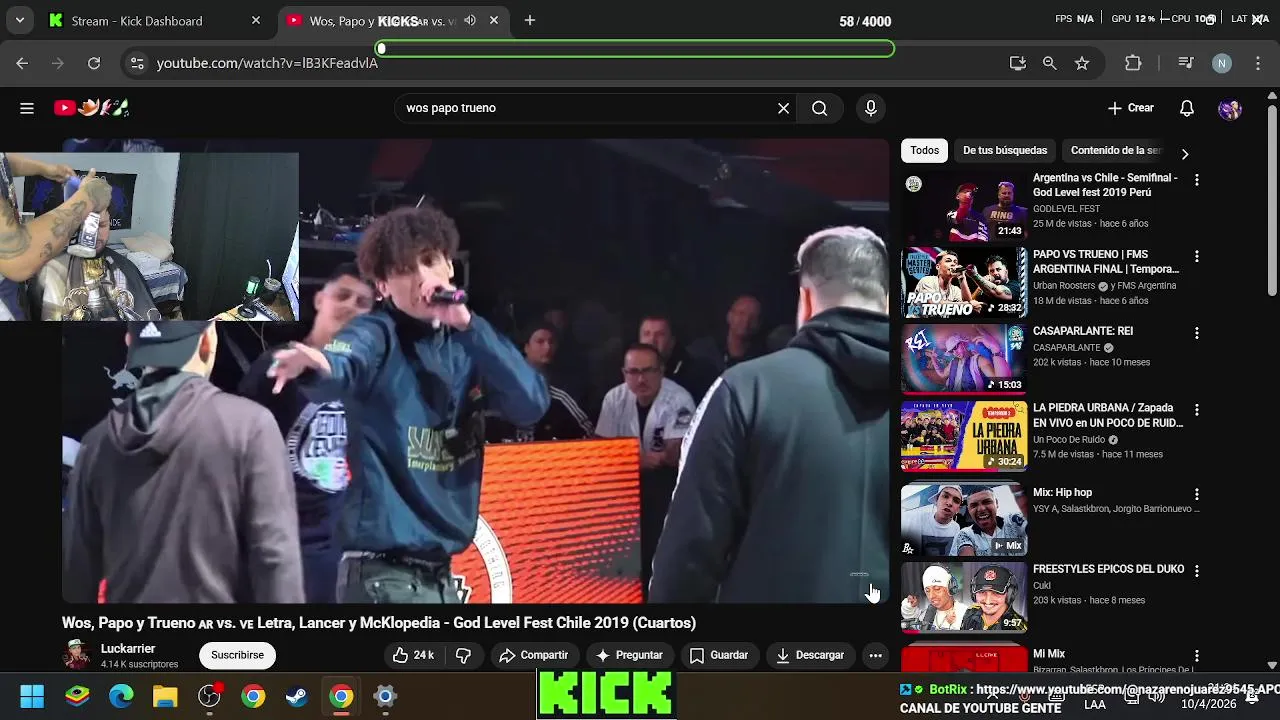Viewport: 1280px width, 720px height.
Task: Open options for CASAPARLANTE: REI video
Action: 1197,333
